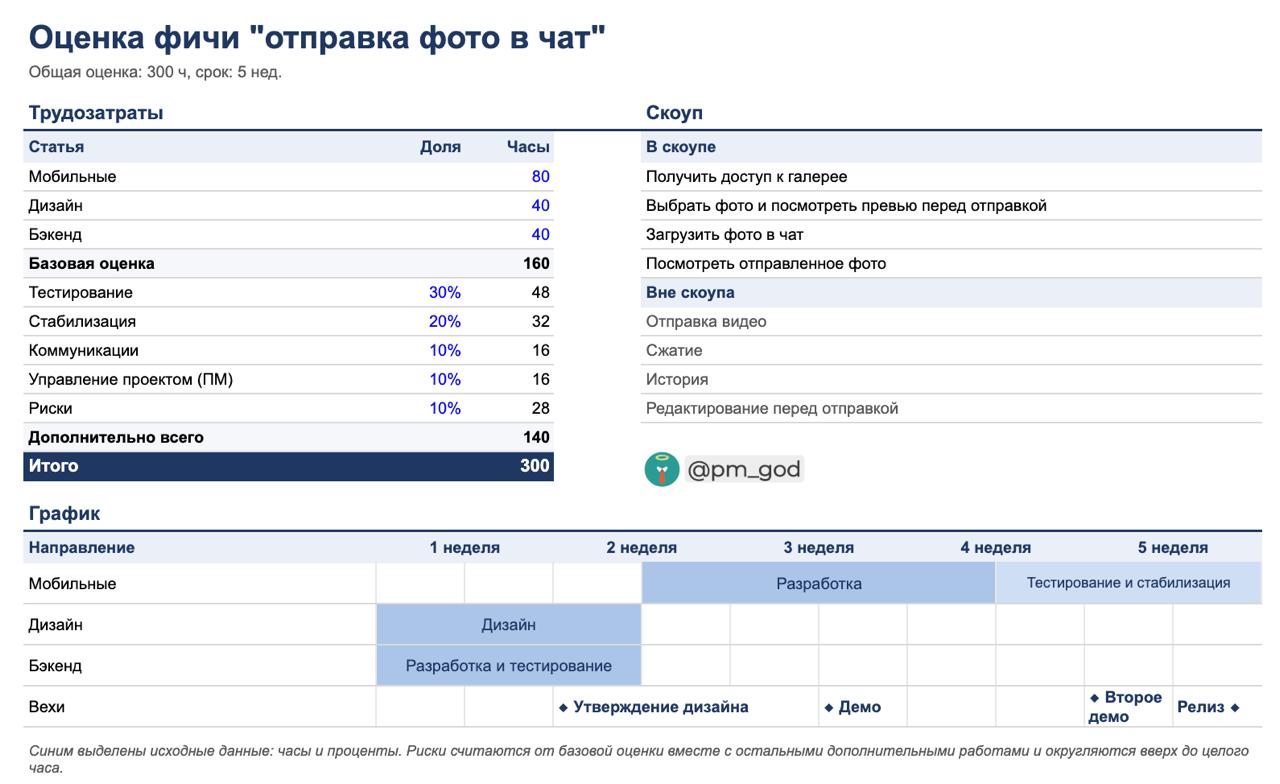Click the 28 hours cell for Риски
Screen dimensions: 1280x784
pos(540,409)
